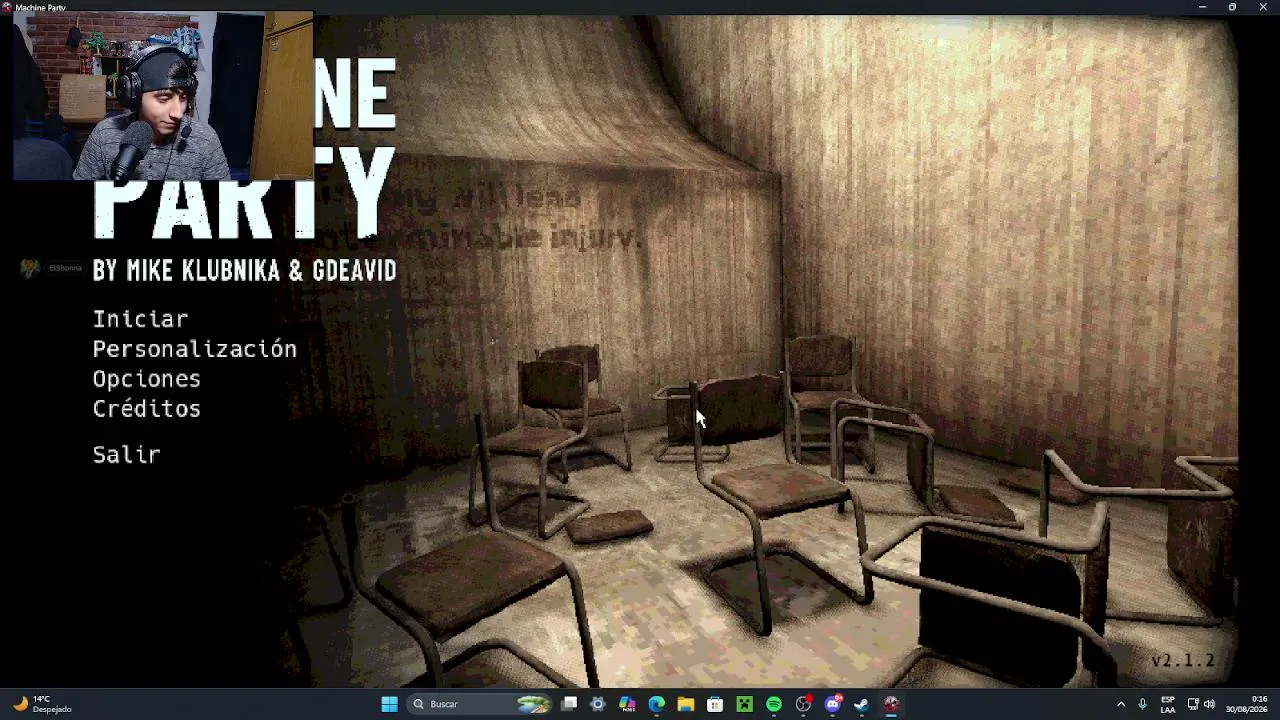Click the microphone tray icon
The width and height of the screenshot is (1280, 720).
(1142, 704)
